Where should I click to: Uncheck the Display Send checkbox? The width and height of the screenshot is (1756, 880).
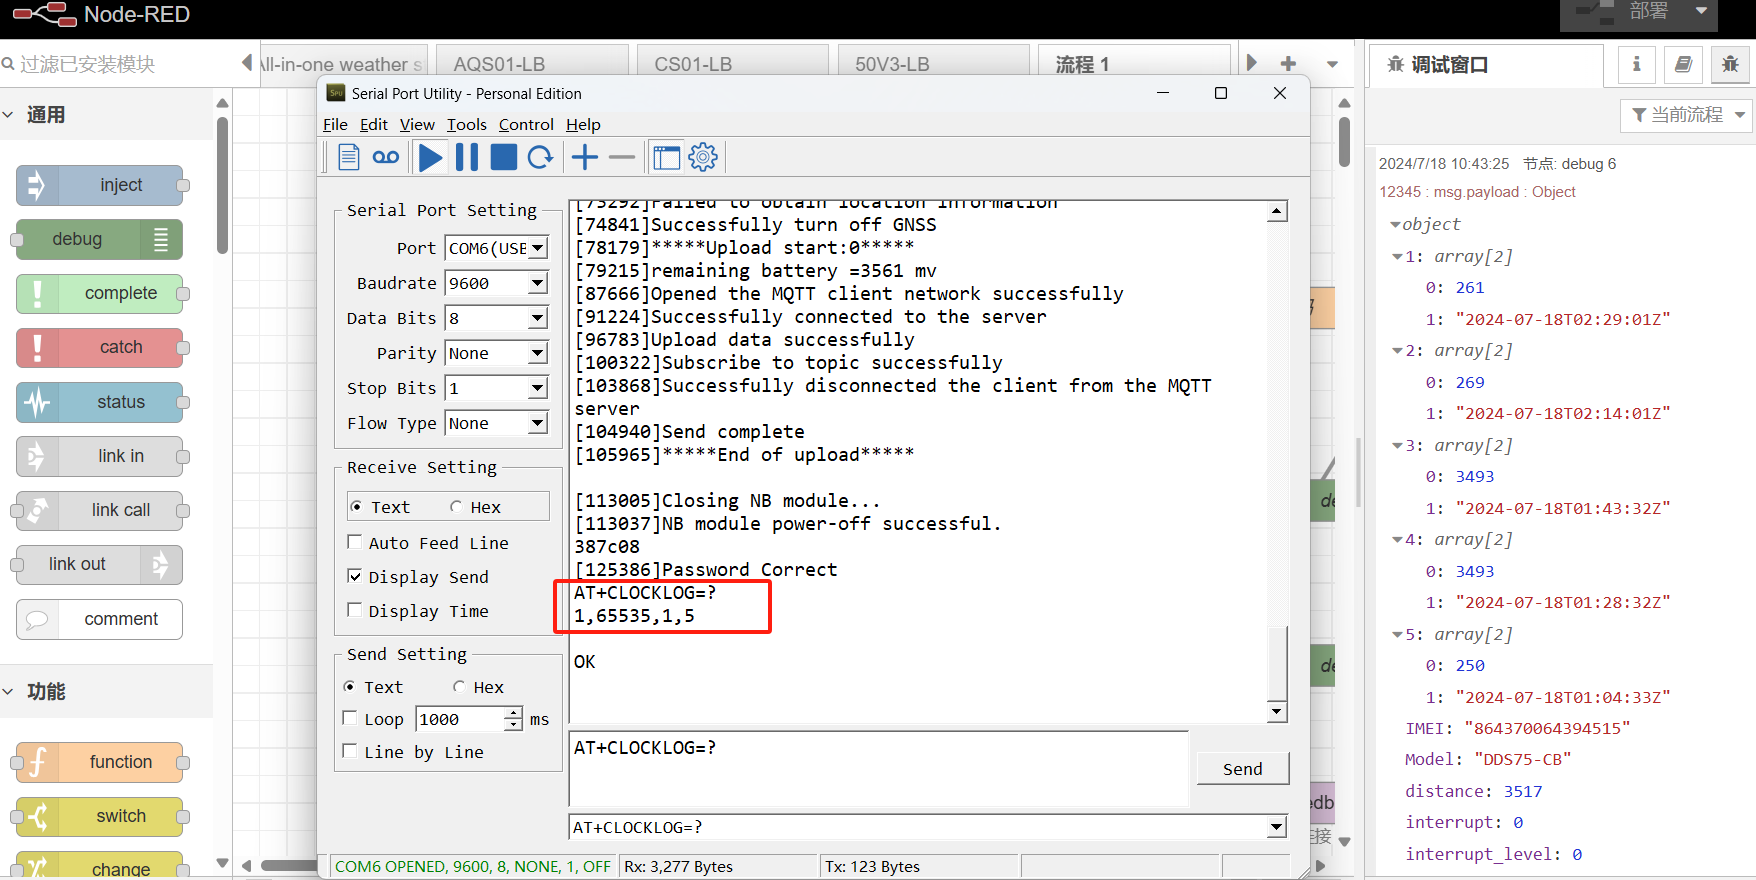[x=354, y=576]
